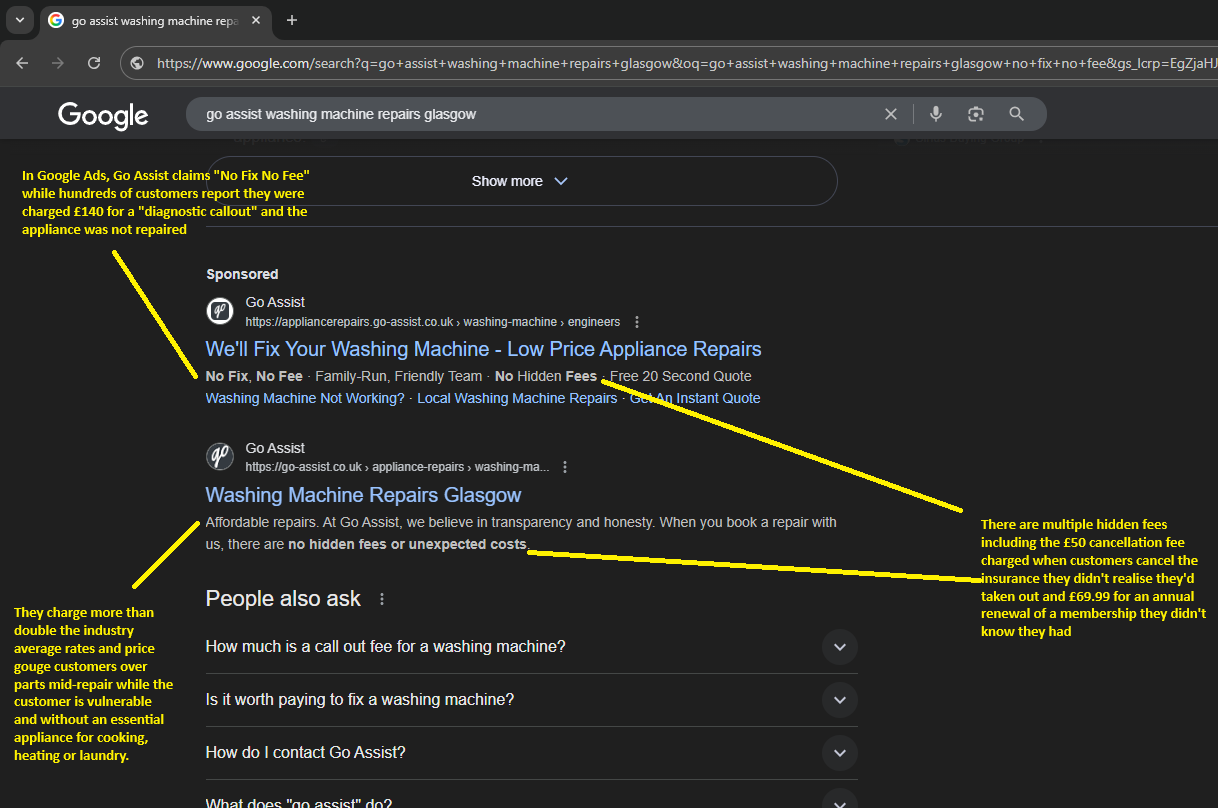Screen dimensions: 1218x808
Task: Open "We'll Fix Your Washing Machine" ad link
Action: 483,349
